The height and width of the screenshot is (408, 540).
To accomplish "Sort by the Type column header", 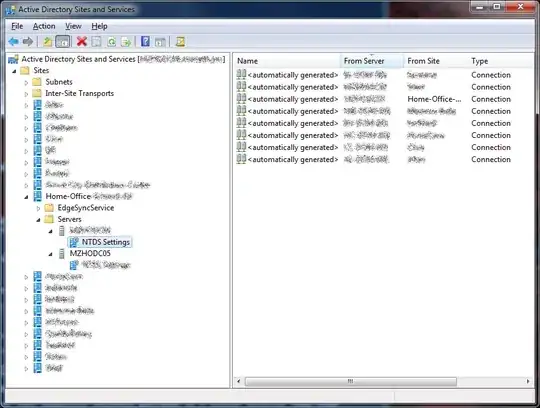I will pyautogui.click(x=500, y=61).
